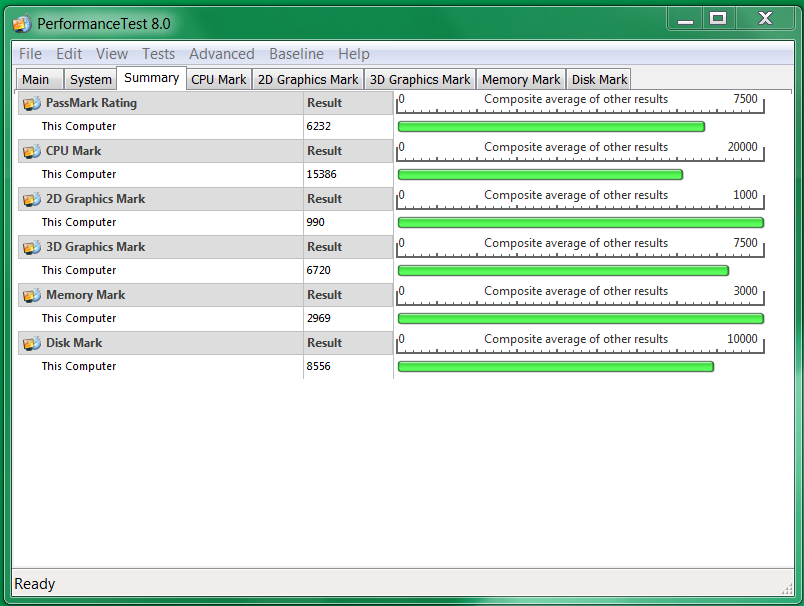Show the Memory Mark tab
The width and height of the screenshot is (804, 606).
pos(521,79)
